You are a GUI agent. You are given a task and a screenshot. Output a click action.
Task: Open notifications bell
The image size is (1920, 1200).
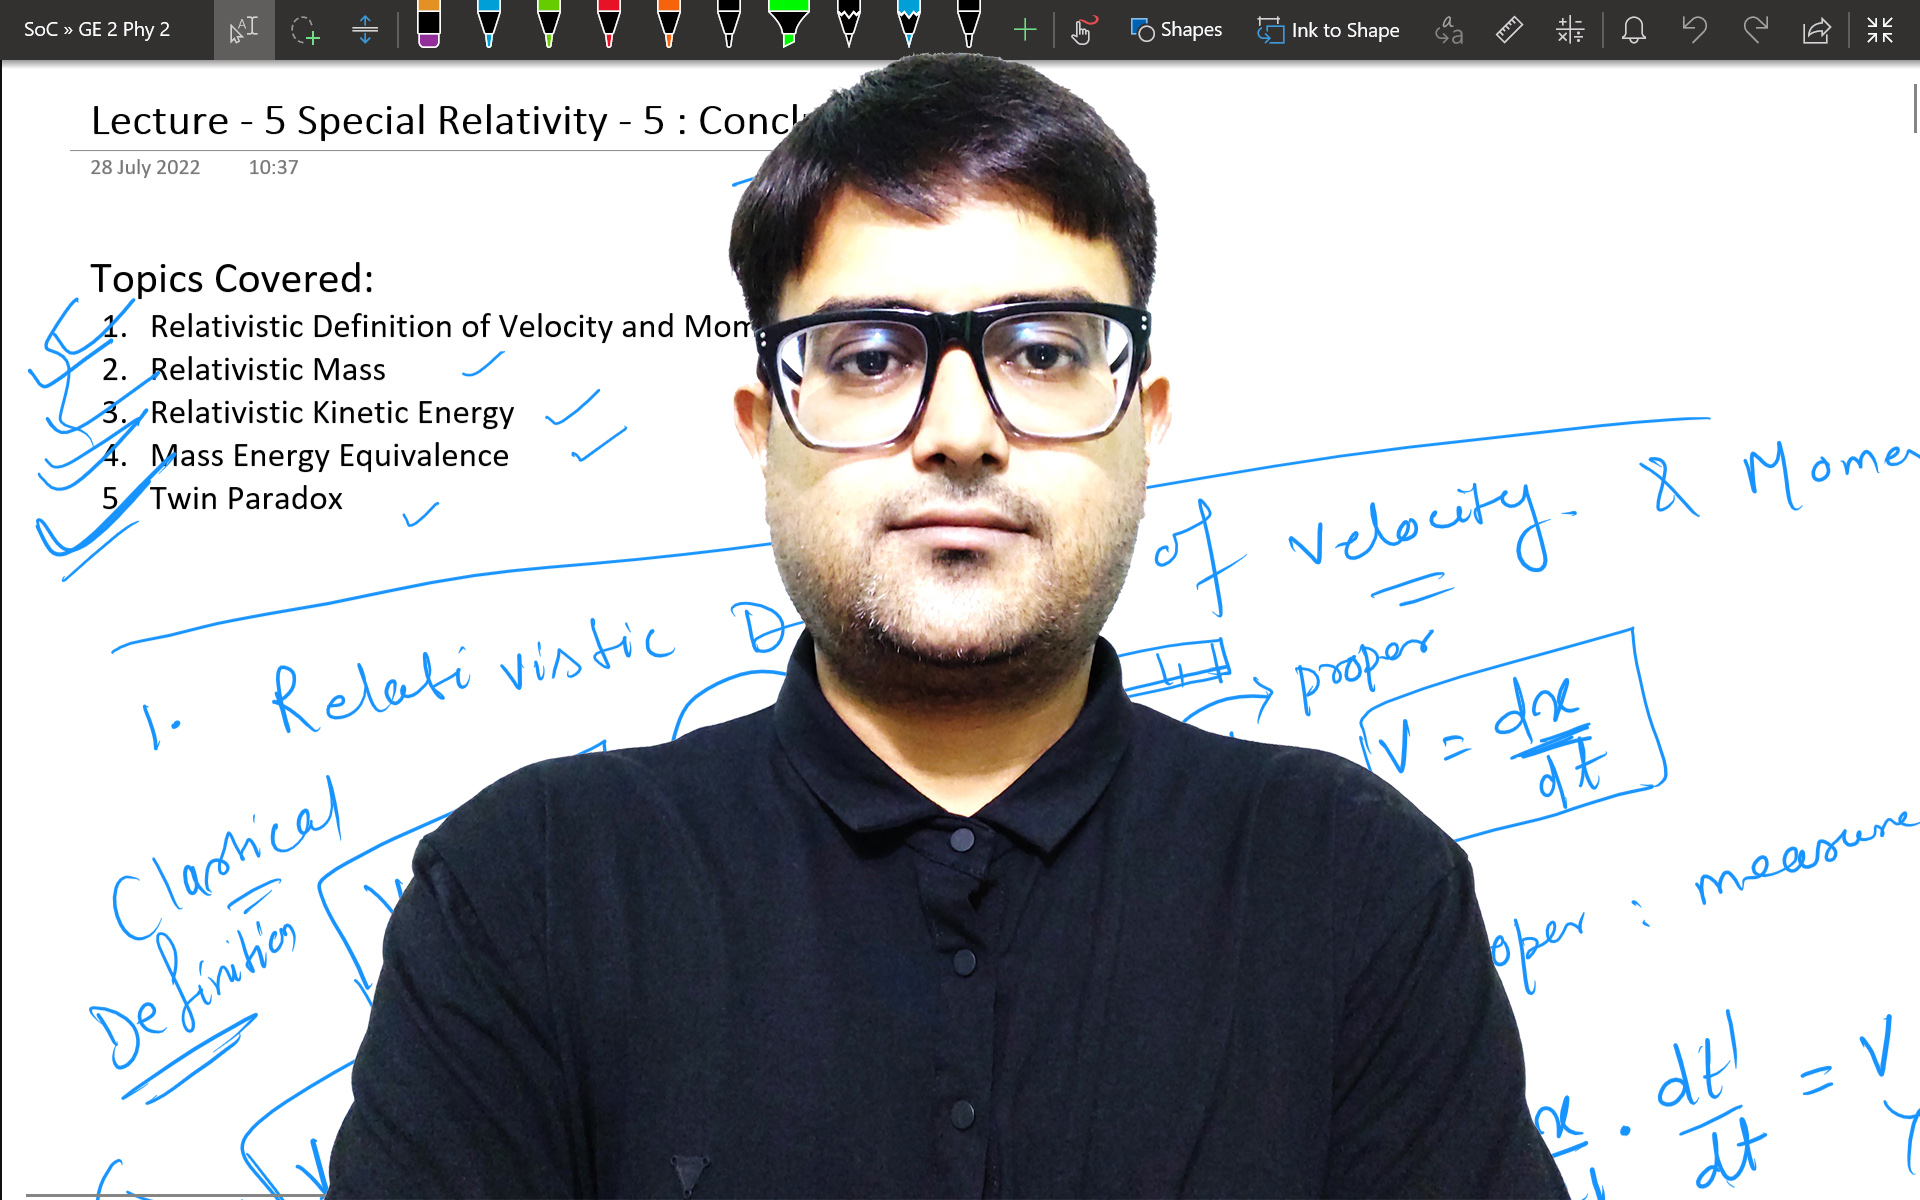click(1634, 30)
